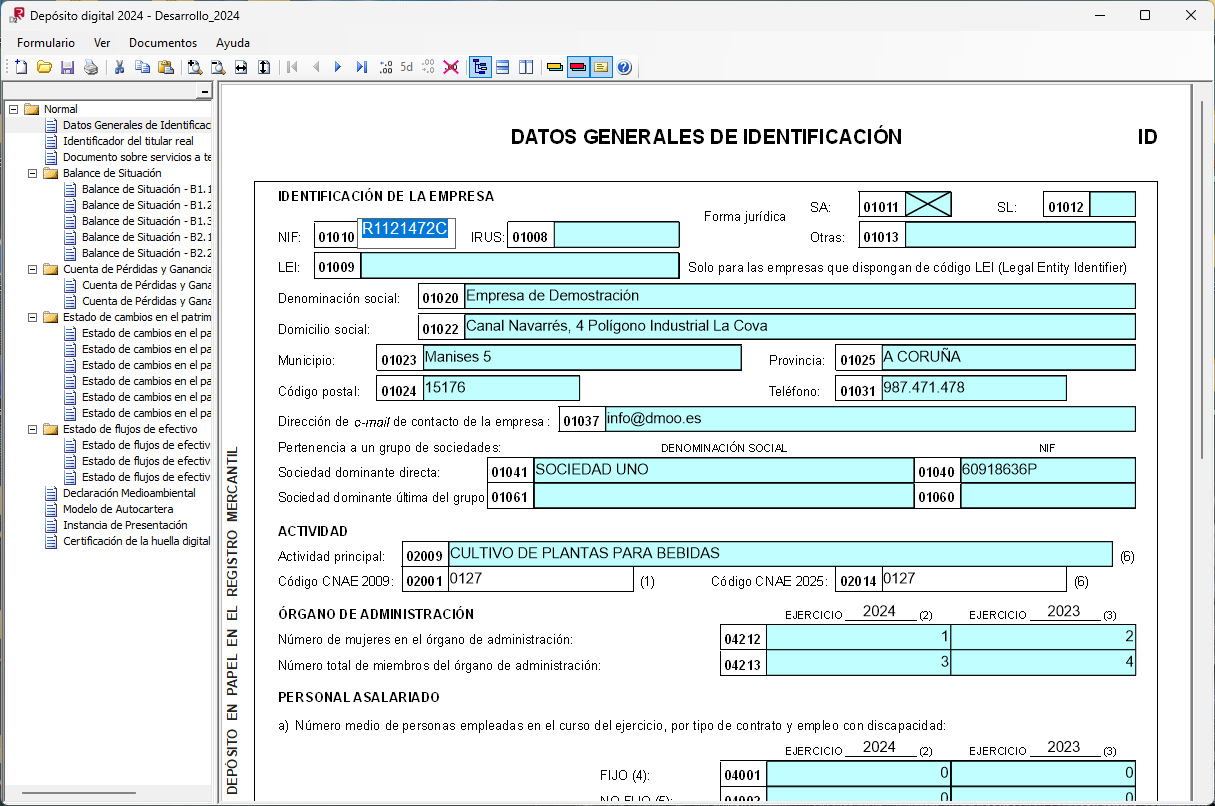Click the 5d decimal format toolbar icon
This screenshot has height=806, width=1215.
click(405, 67)
